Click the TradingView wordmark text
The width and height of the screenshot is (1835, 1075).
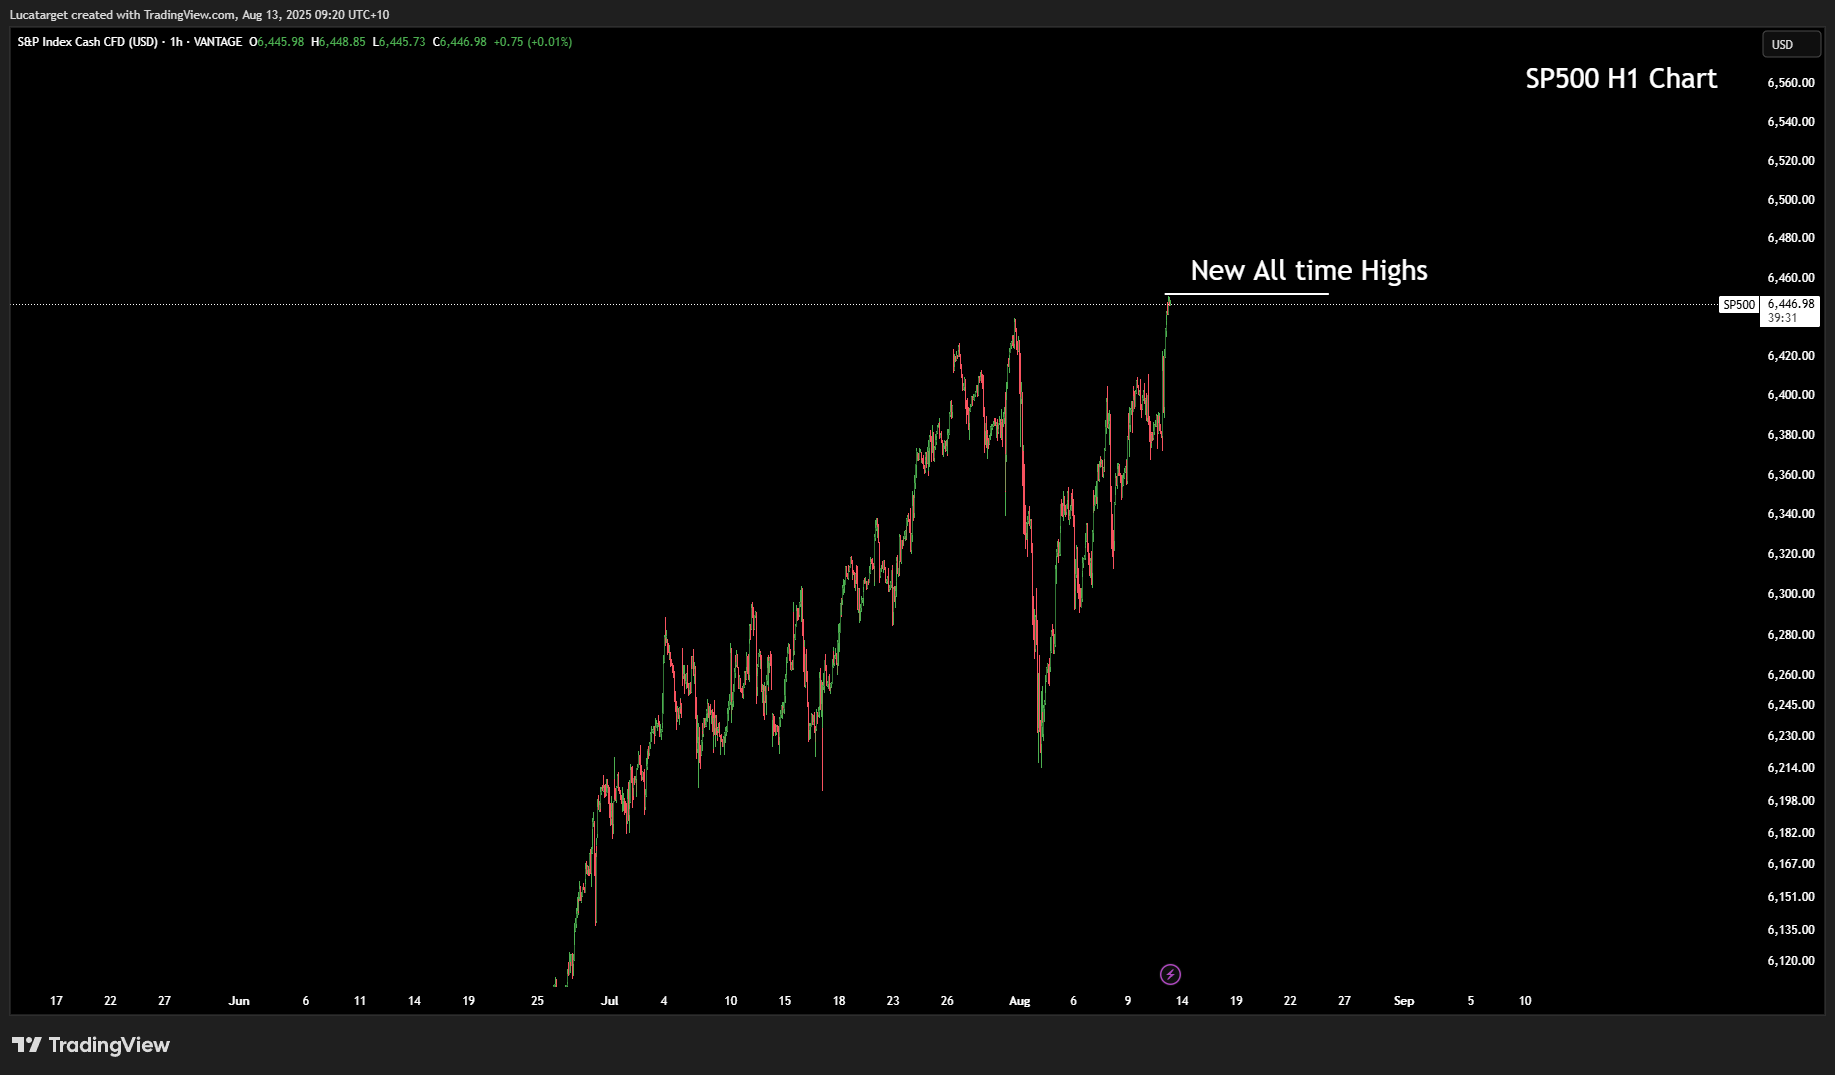click(109, 1045)
